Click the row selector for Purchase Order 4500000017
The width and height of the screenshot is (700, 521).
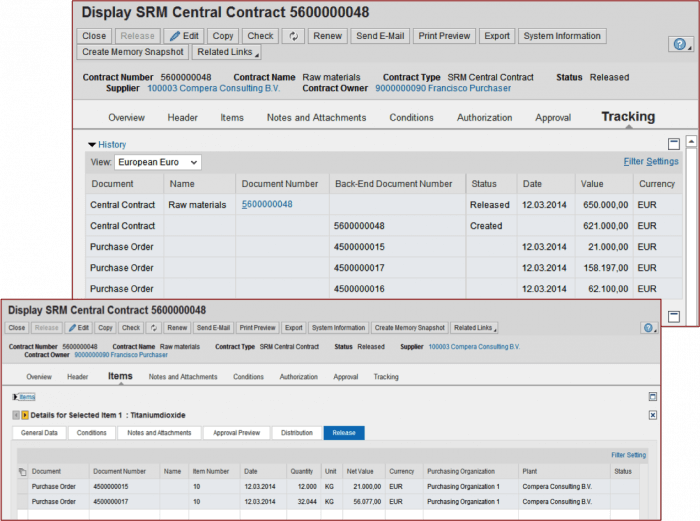(x=22, y=502)
